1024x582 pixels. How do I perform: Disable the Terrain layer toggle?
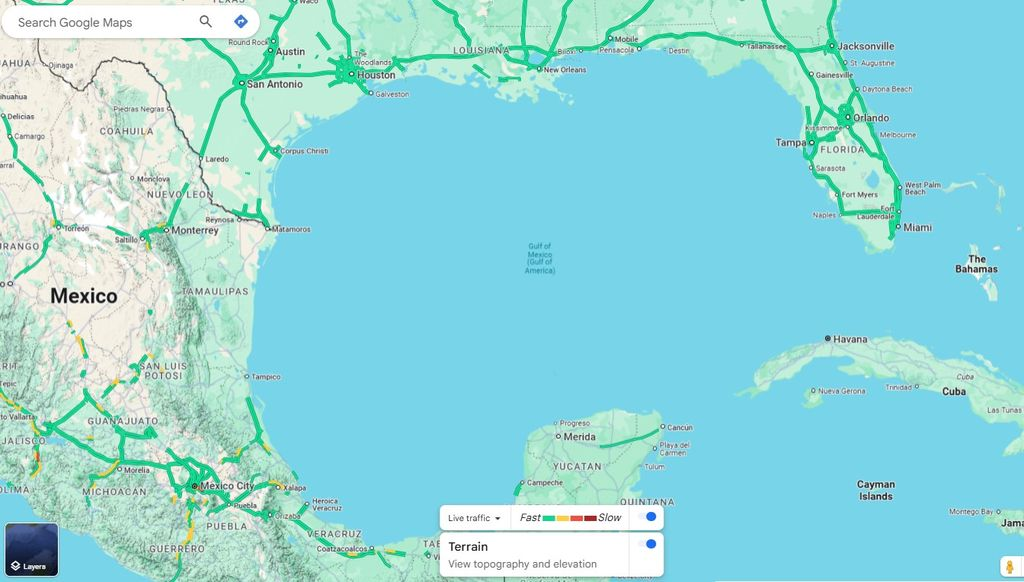pos(650,544)
